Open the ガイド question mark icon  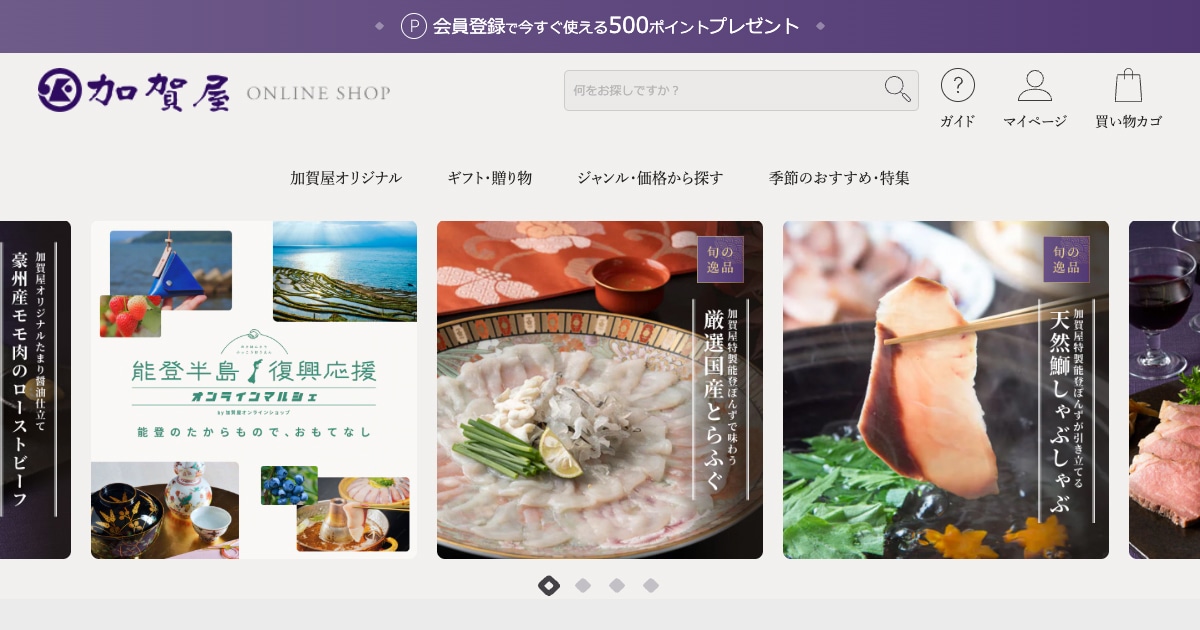pyautogui.click(x=958, y=85)
